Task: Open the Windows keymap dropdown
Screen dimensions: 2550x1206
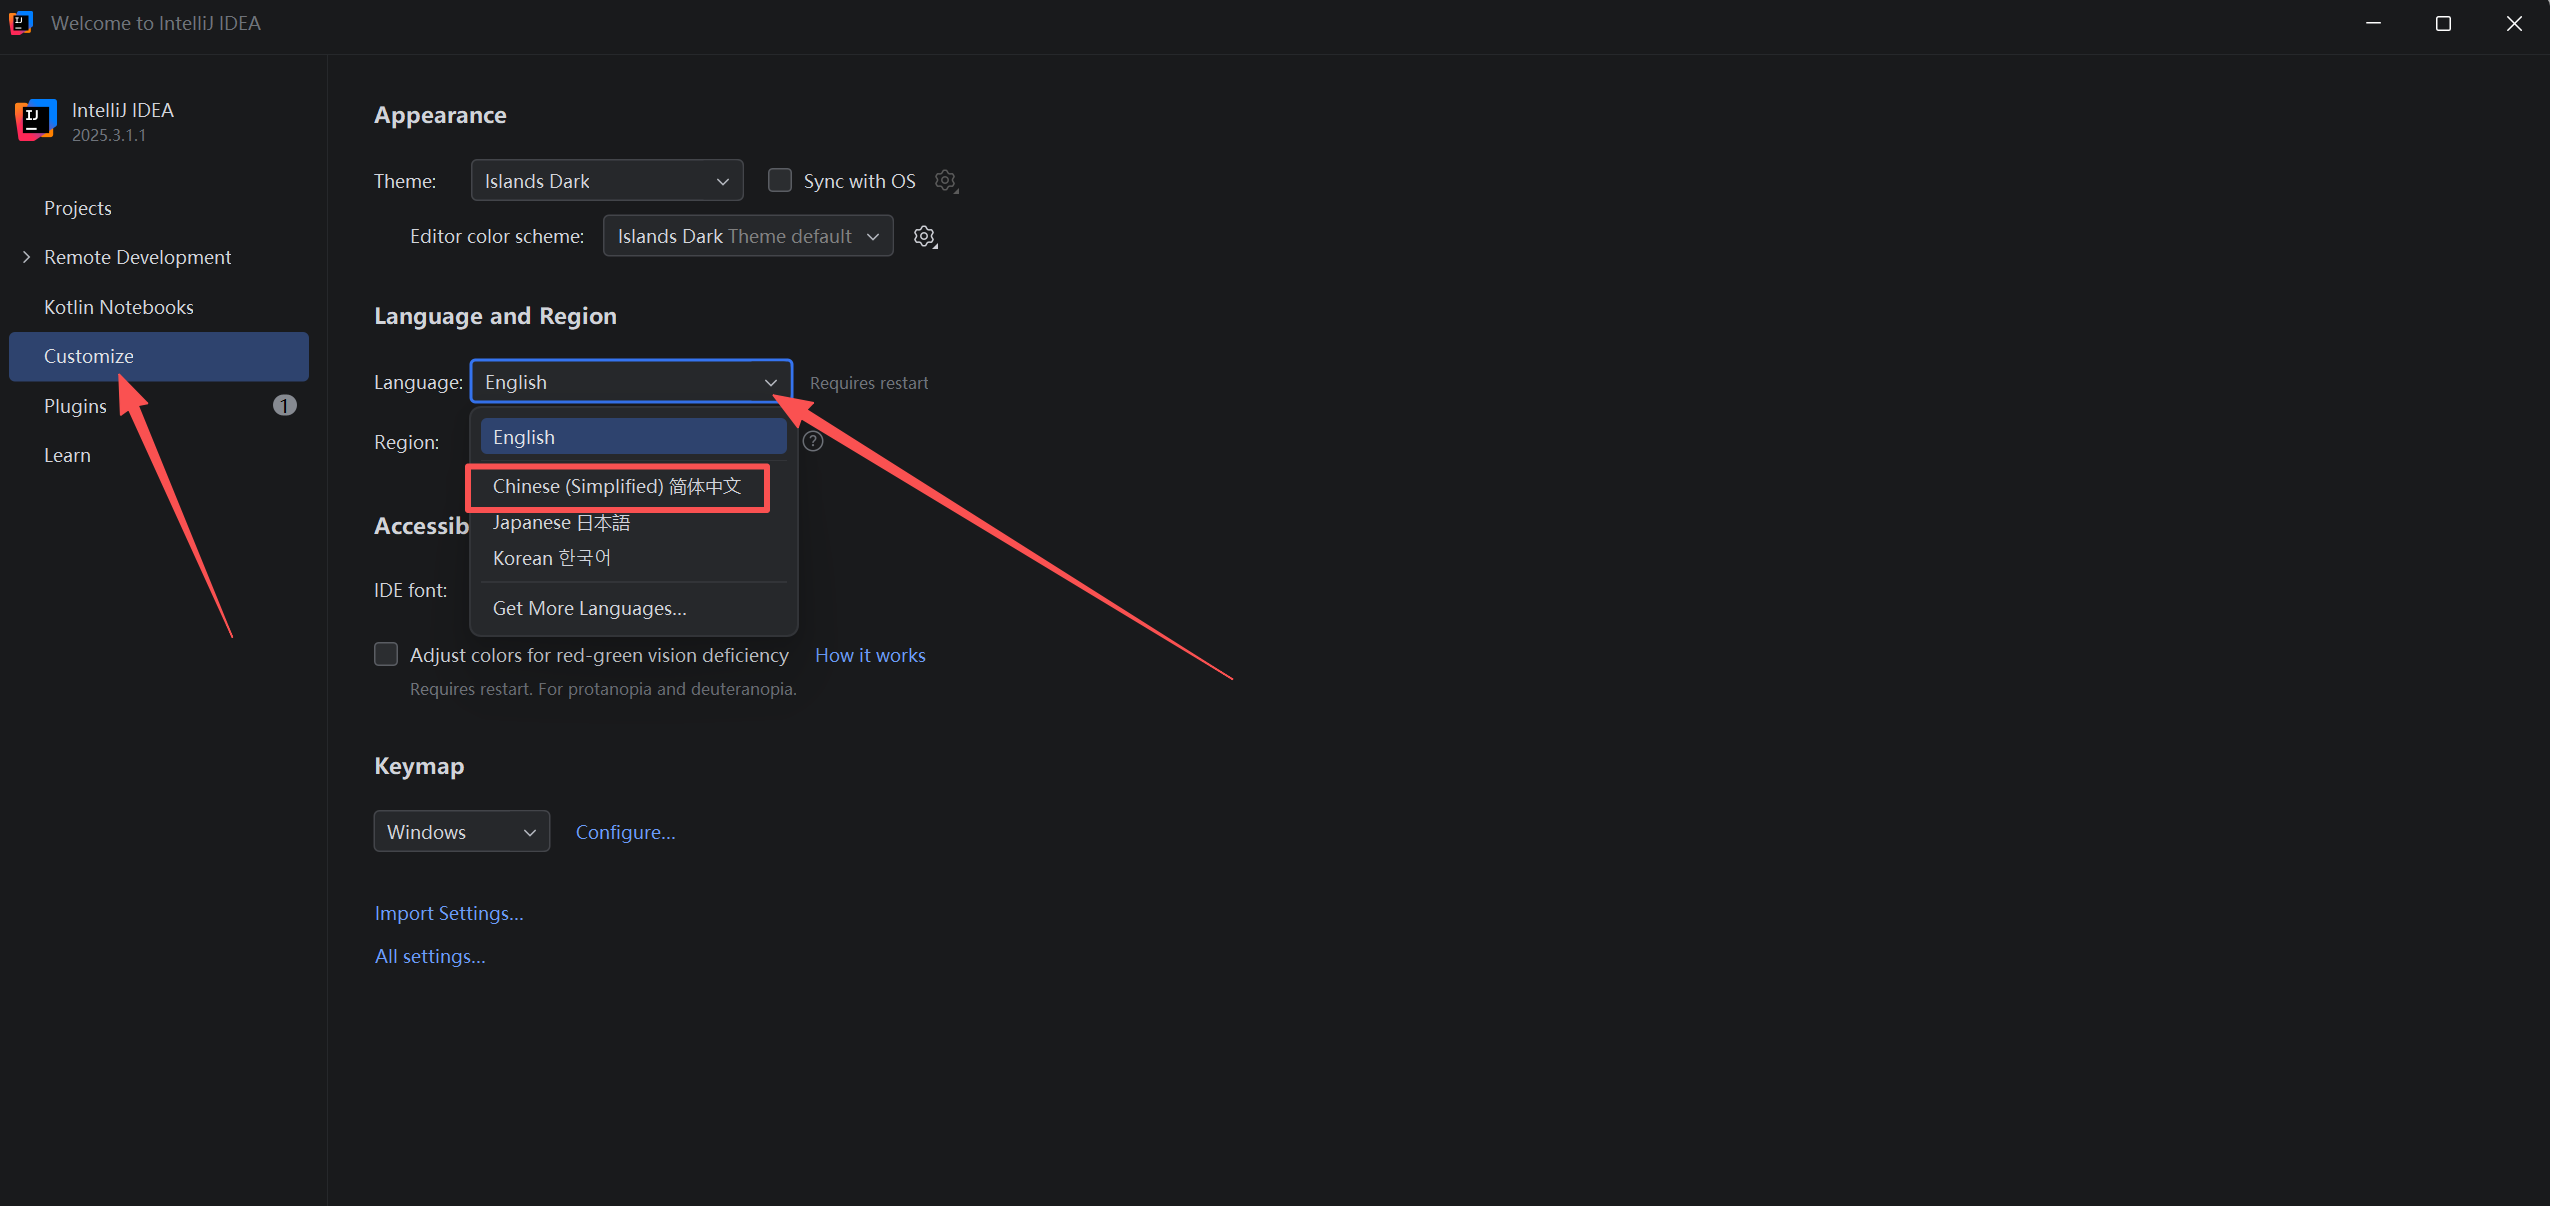Action: (461, 832)
